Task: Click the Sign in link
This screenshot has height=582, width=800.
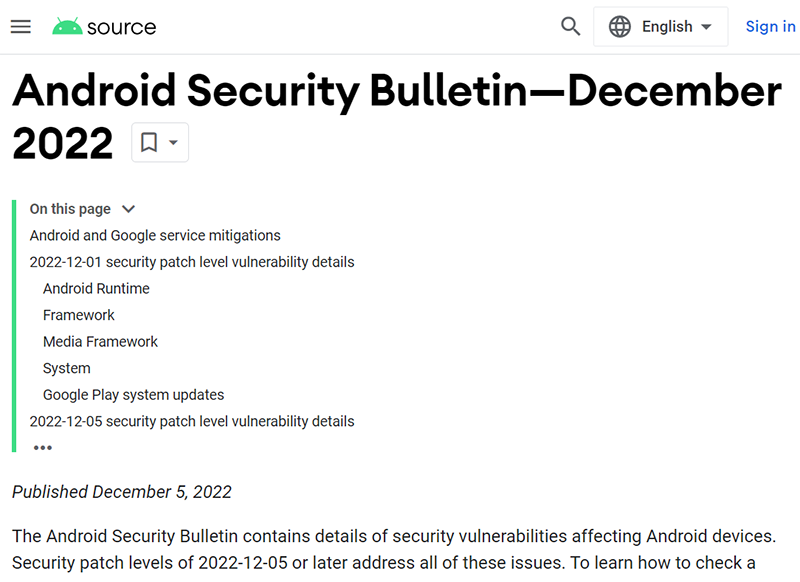Action: [x=770, y=27]
